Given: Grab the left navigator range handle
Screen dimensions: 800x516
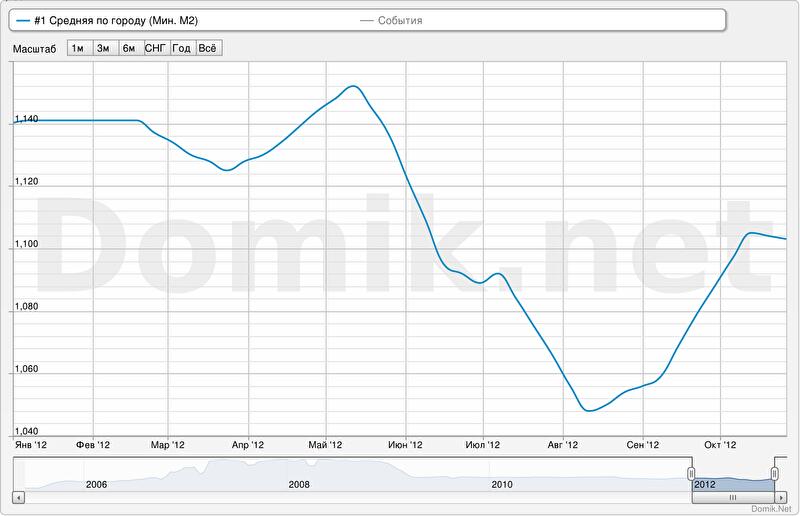Looking at the screenshot, I should tap(690, 473).
